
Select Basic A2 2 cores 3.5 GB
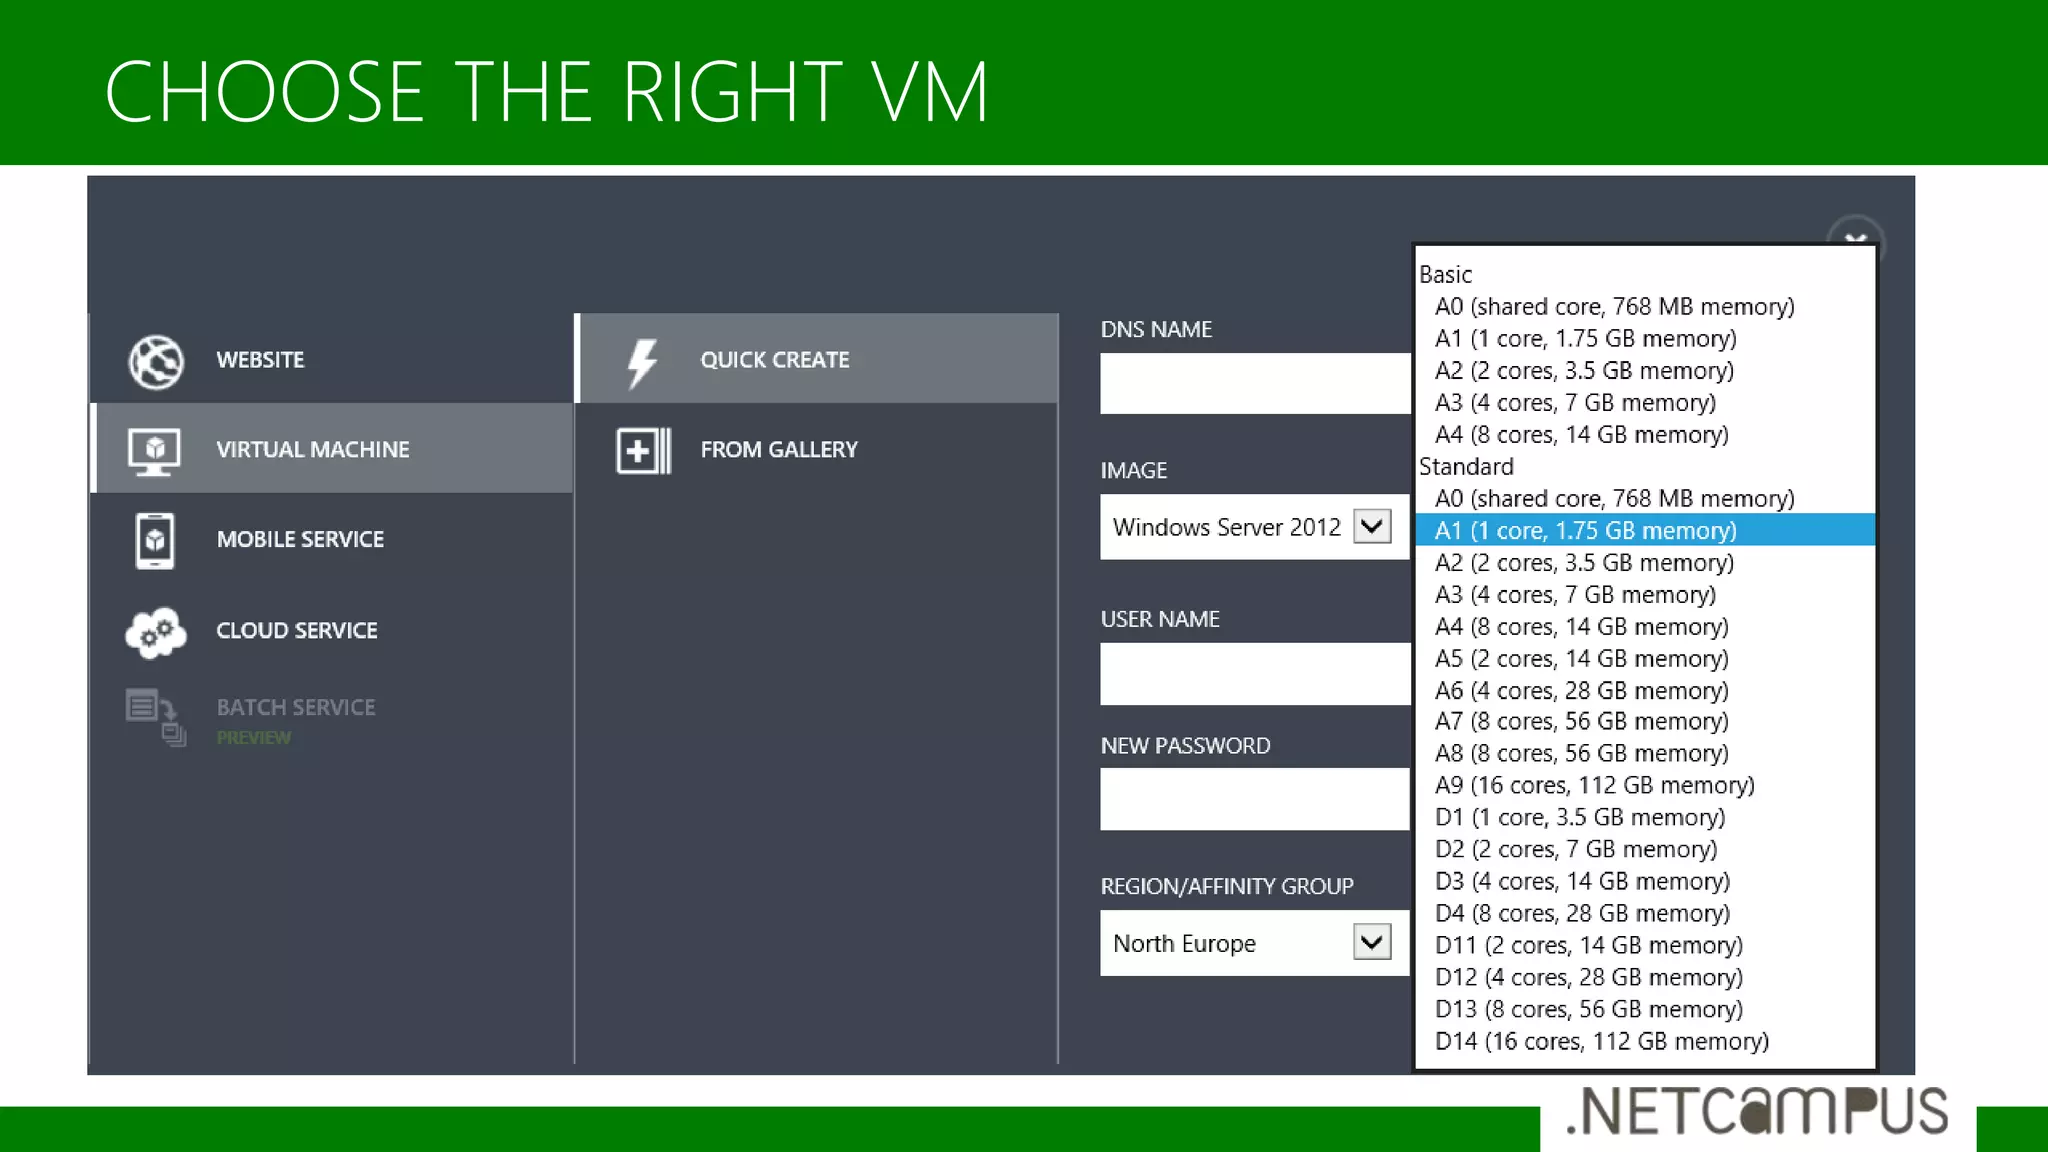1645,370
